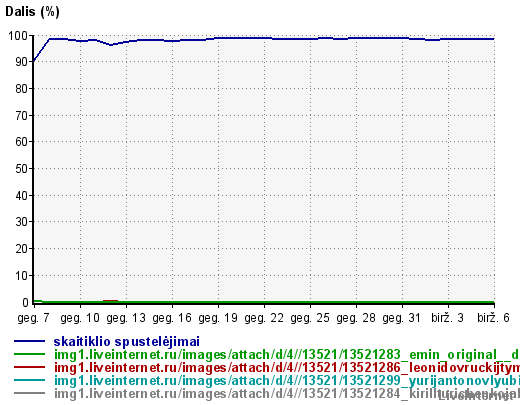Viewport: 520px width, 405px height.
Task: Click the red bump near geg. 12
Action: (x=110, y=301)
